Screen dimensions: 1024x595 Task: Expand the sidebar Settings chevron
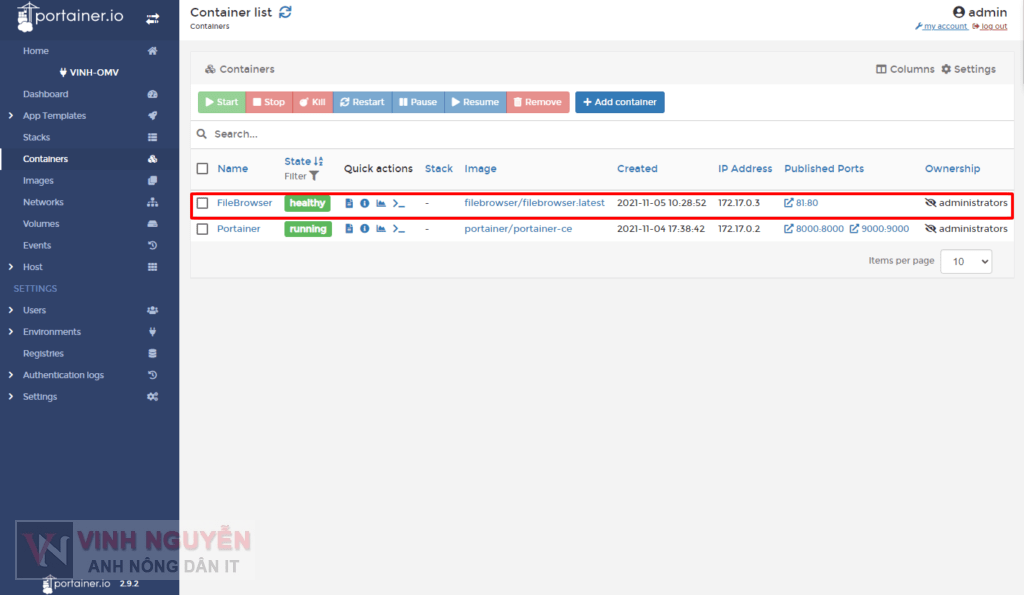click(x=10, y=396)
